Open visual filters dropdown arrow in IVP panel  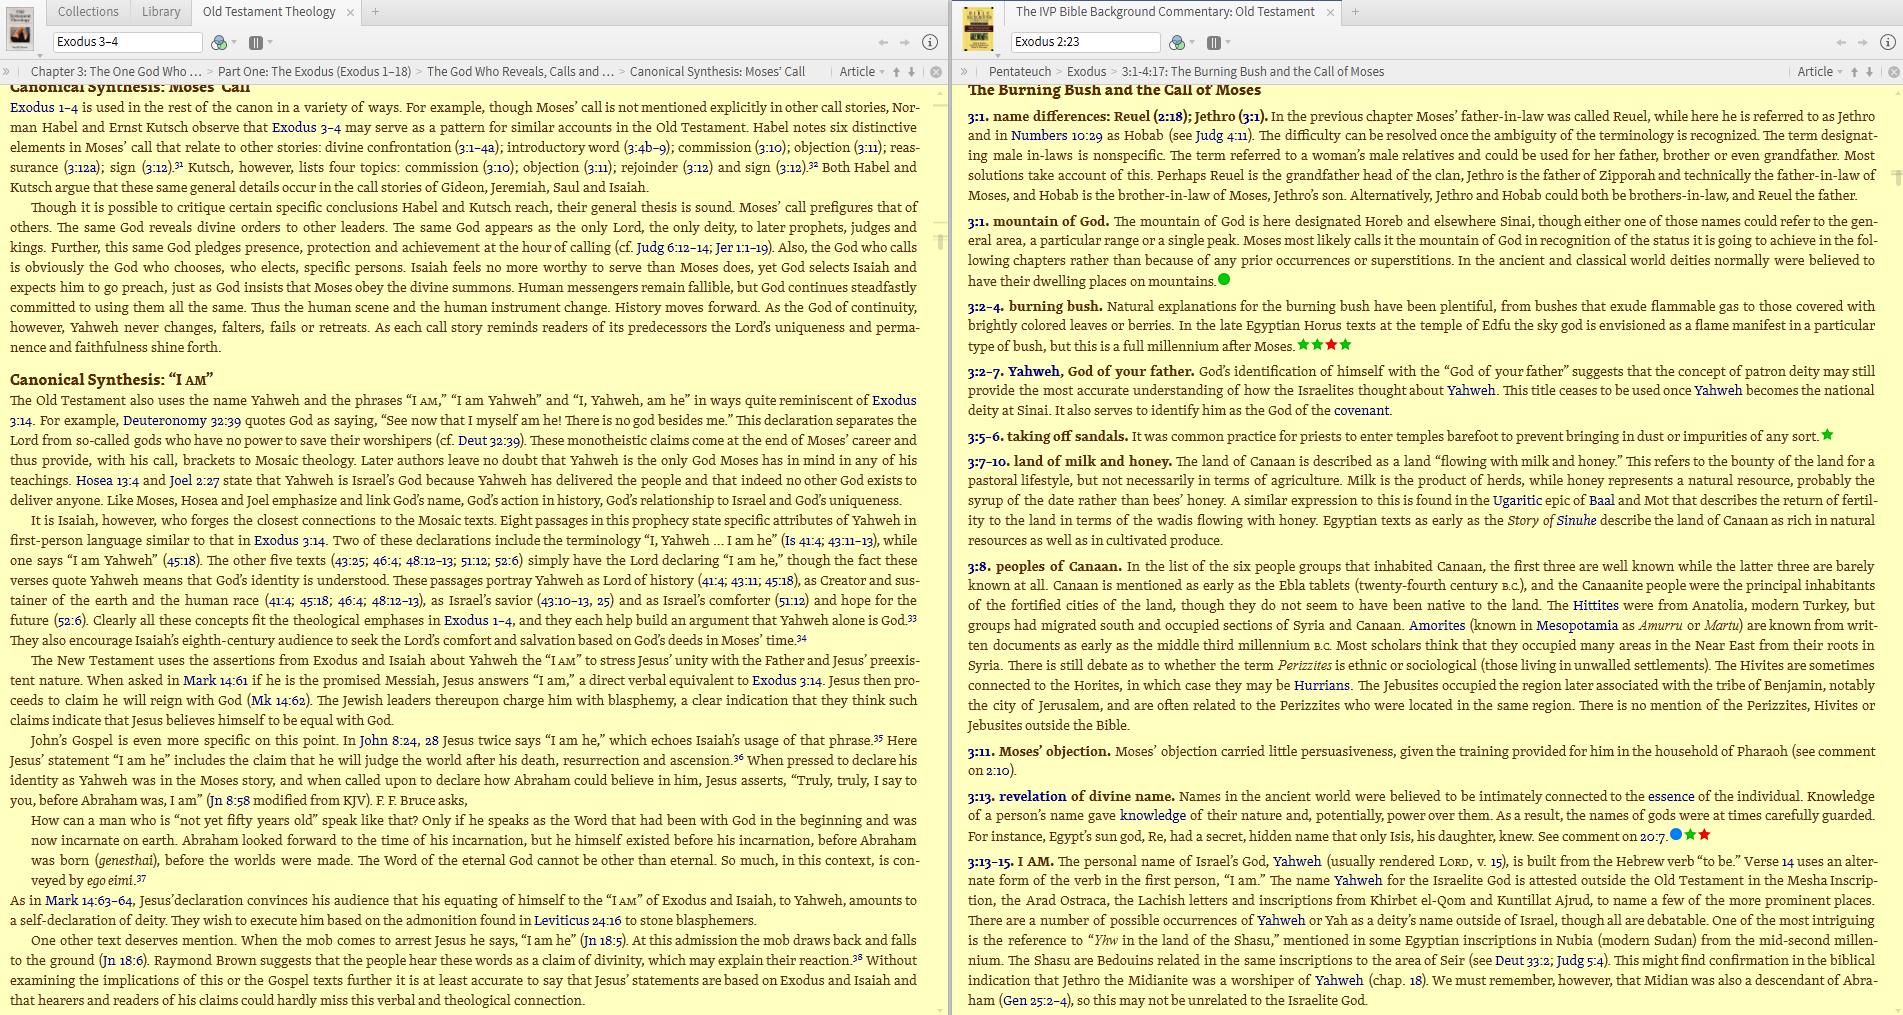point(1192,42)
